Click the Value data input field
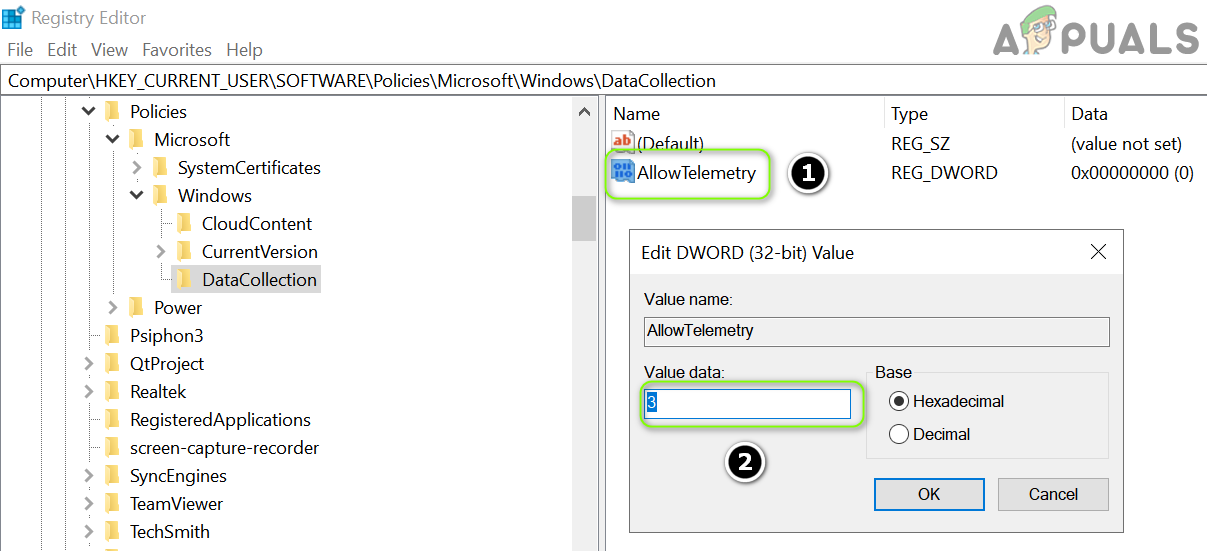 747,403
